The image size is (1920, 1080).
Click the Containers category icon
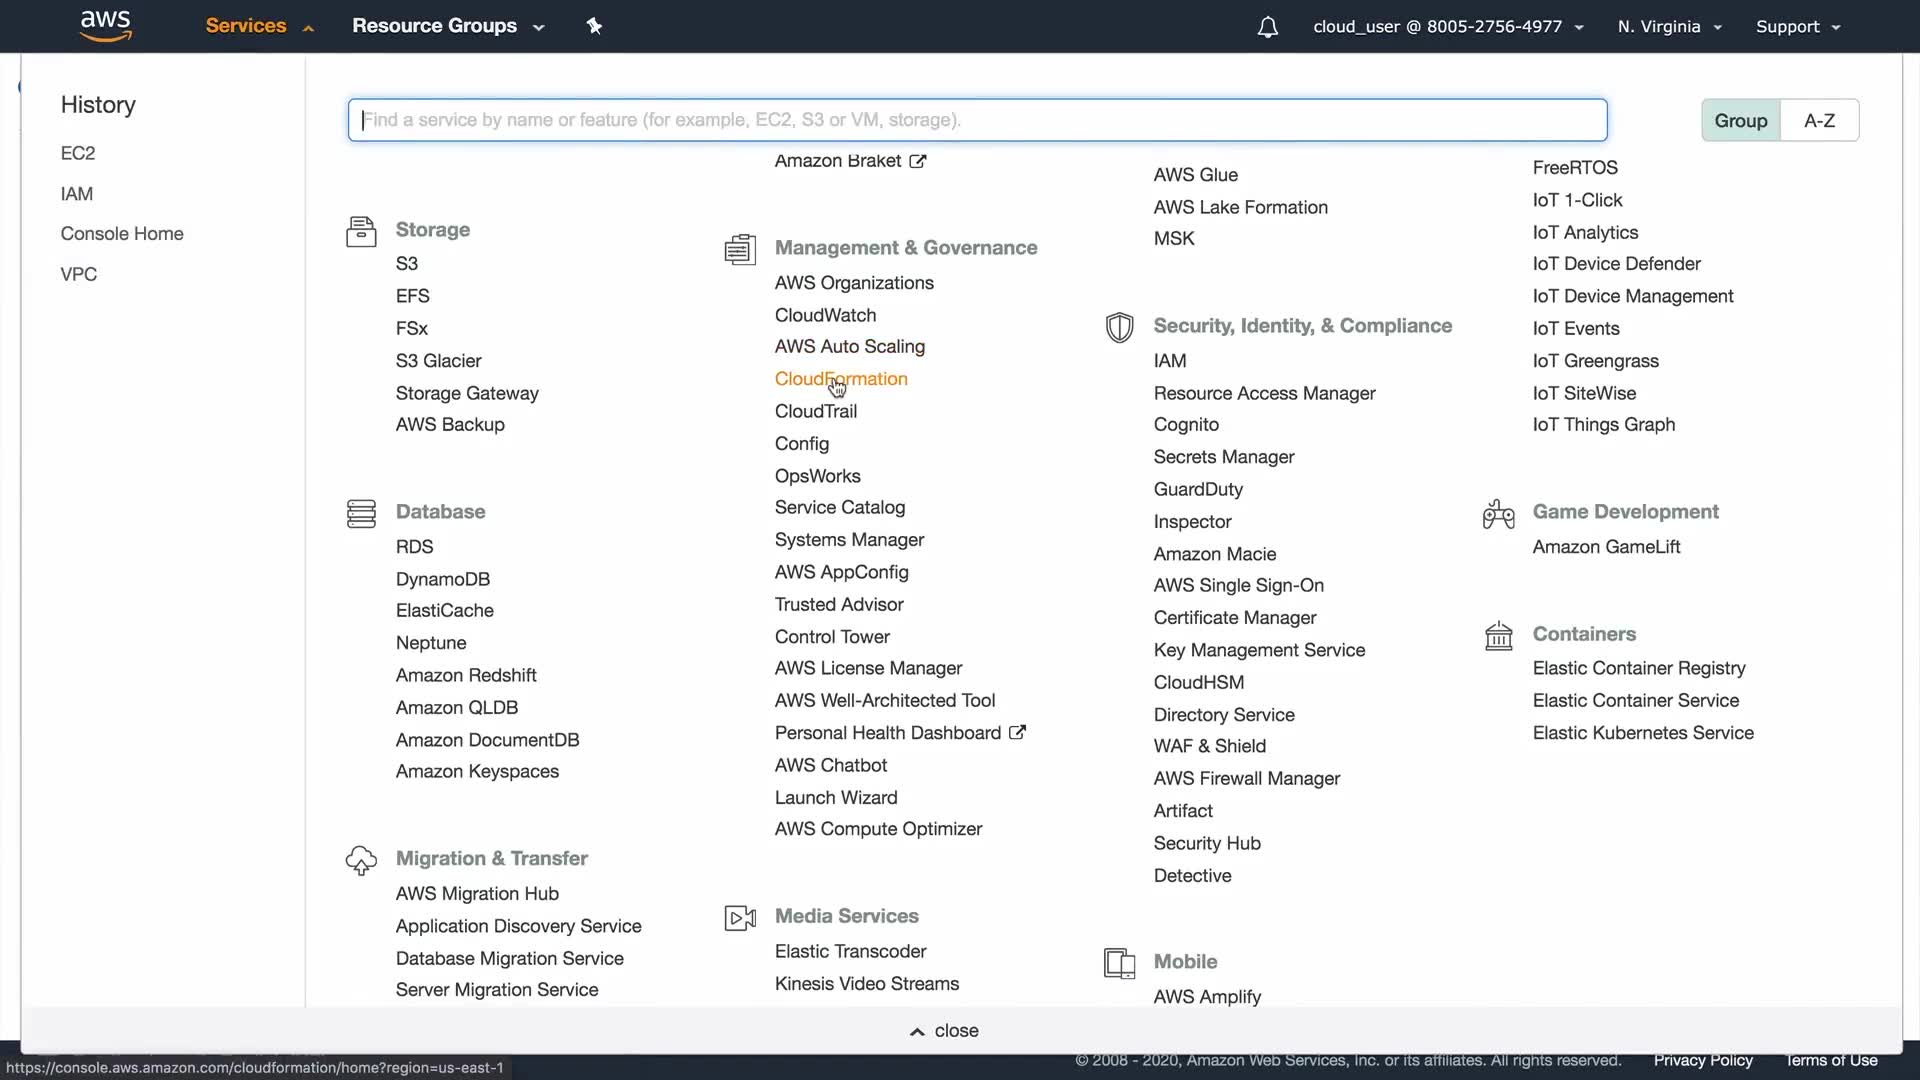pyautogui.click(x=1498, y=635)
